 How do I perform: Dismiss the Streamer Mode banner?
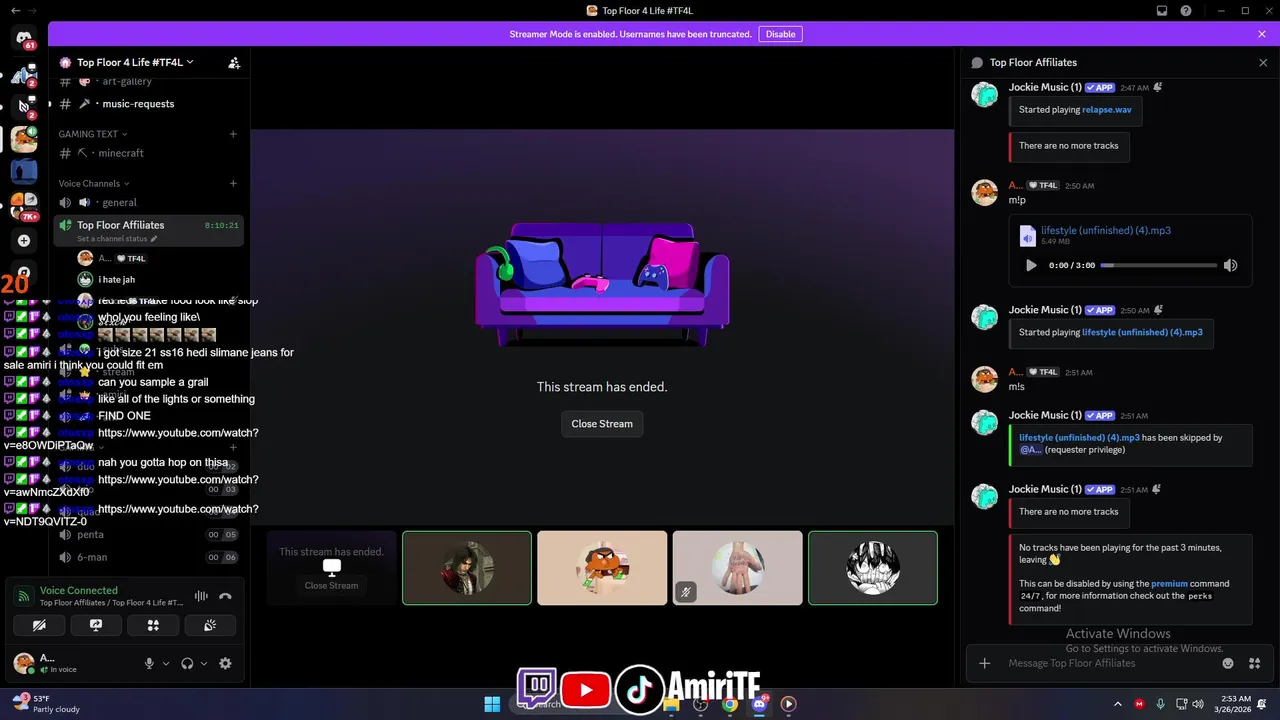[1262, 34]
